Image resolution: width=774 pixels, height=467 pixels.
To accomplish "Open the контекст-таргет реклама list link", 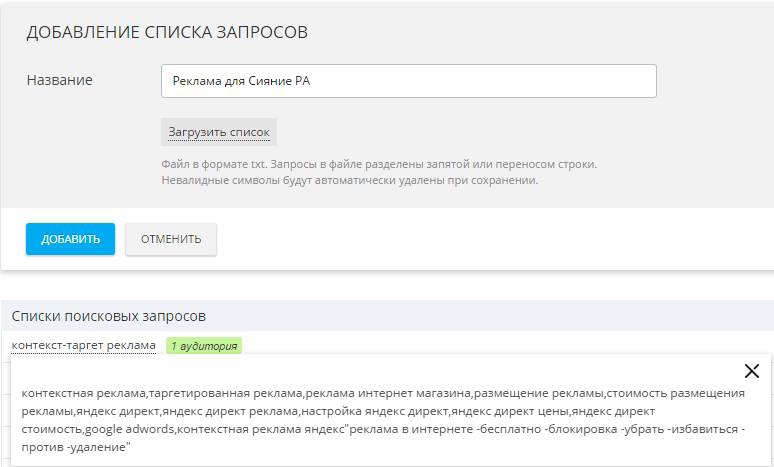I will (83, 345).
